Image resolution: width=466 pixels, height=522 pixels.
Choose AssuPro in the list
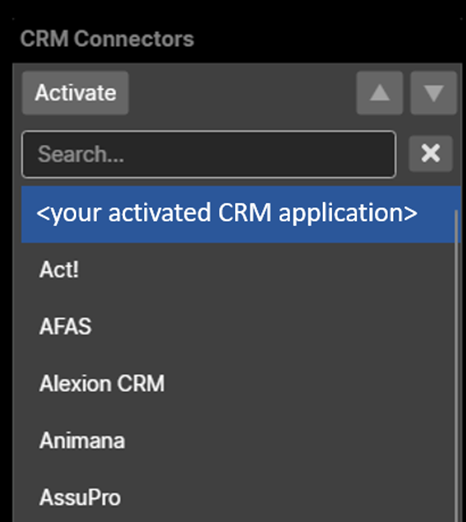238,497
